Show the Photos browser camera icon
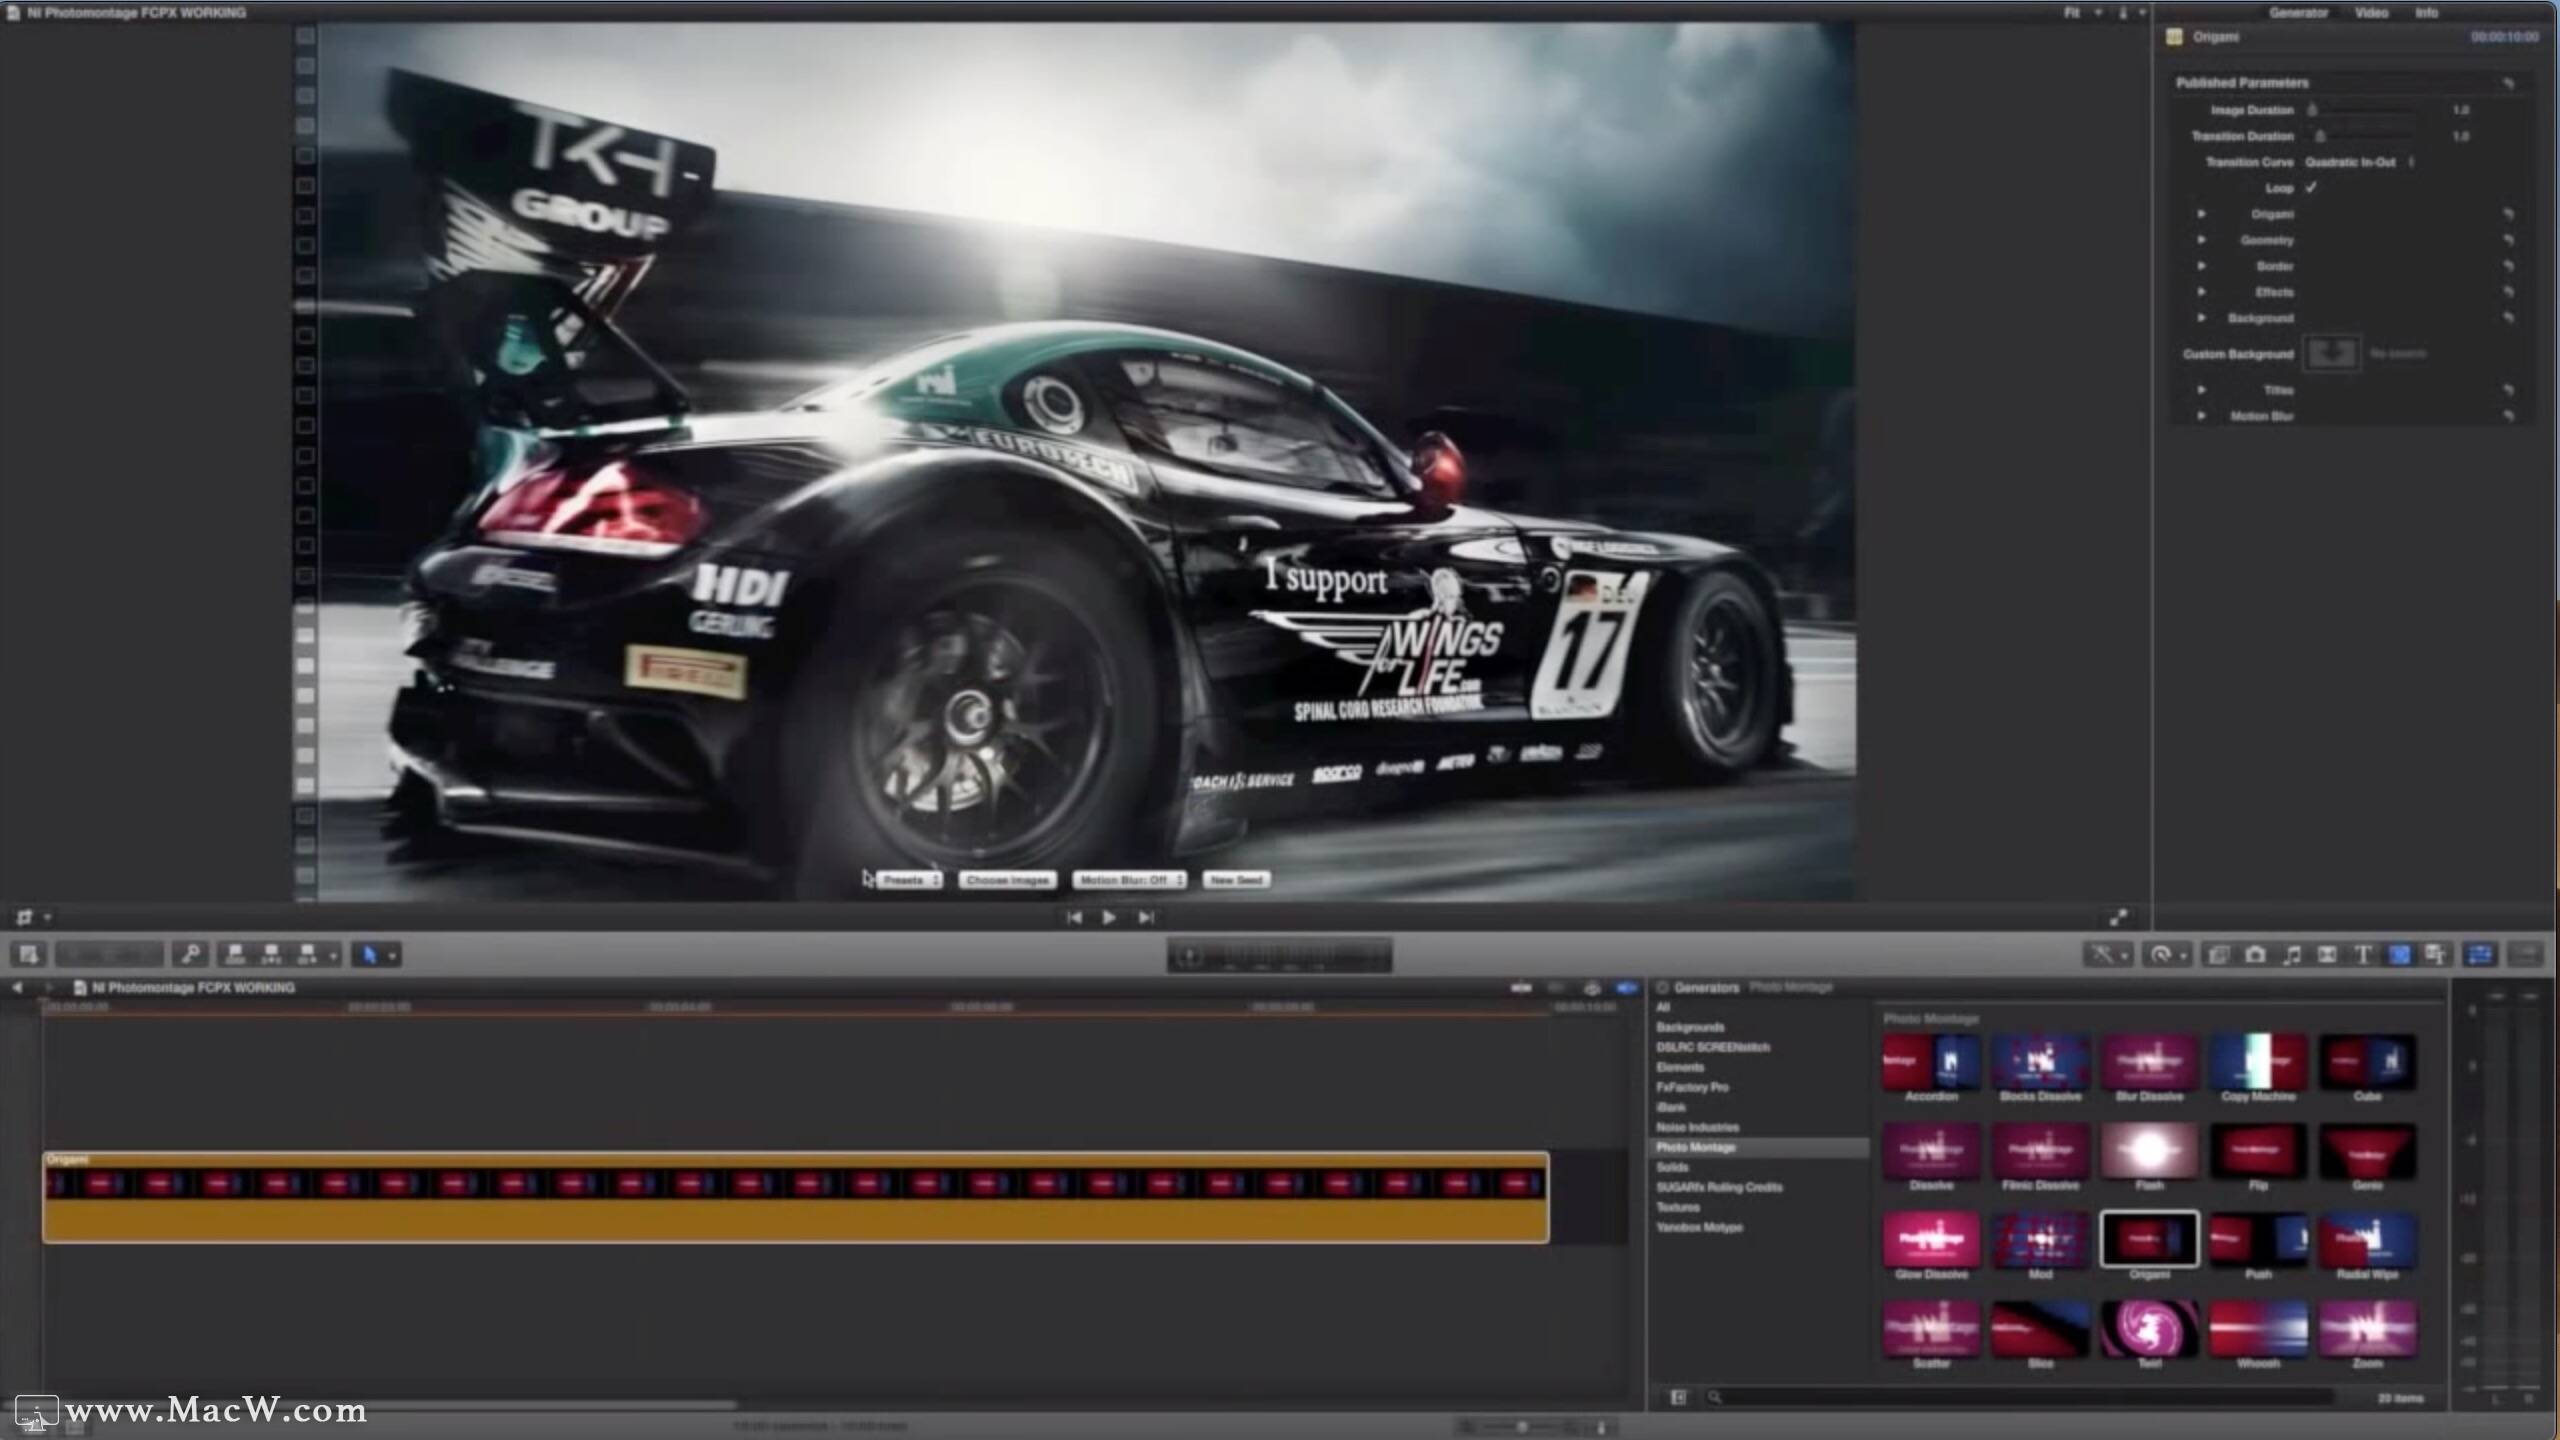Screen dimensions: 2560x1440 (2255, 954)
